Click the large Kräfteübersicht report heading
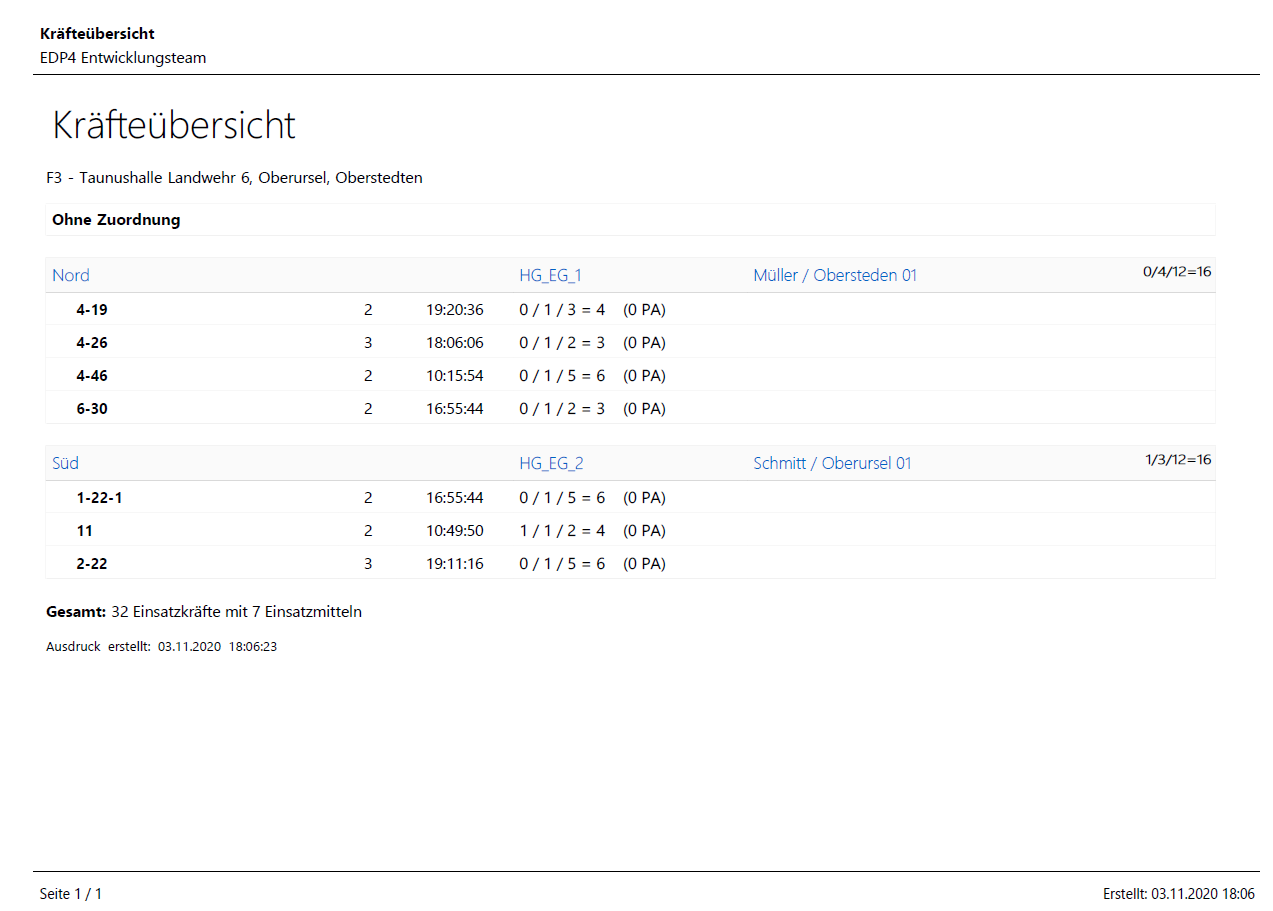Viewport: 1273px width, 911px height. pyautogui.click(x=174, y=126)
